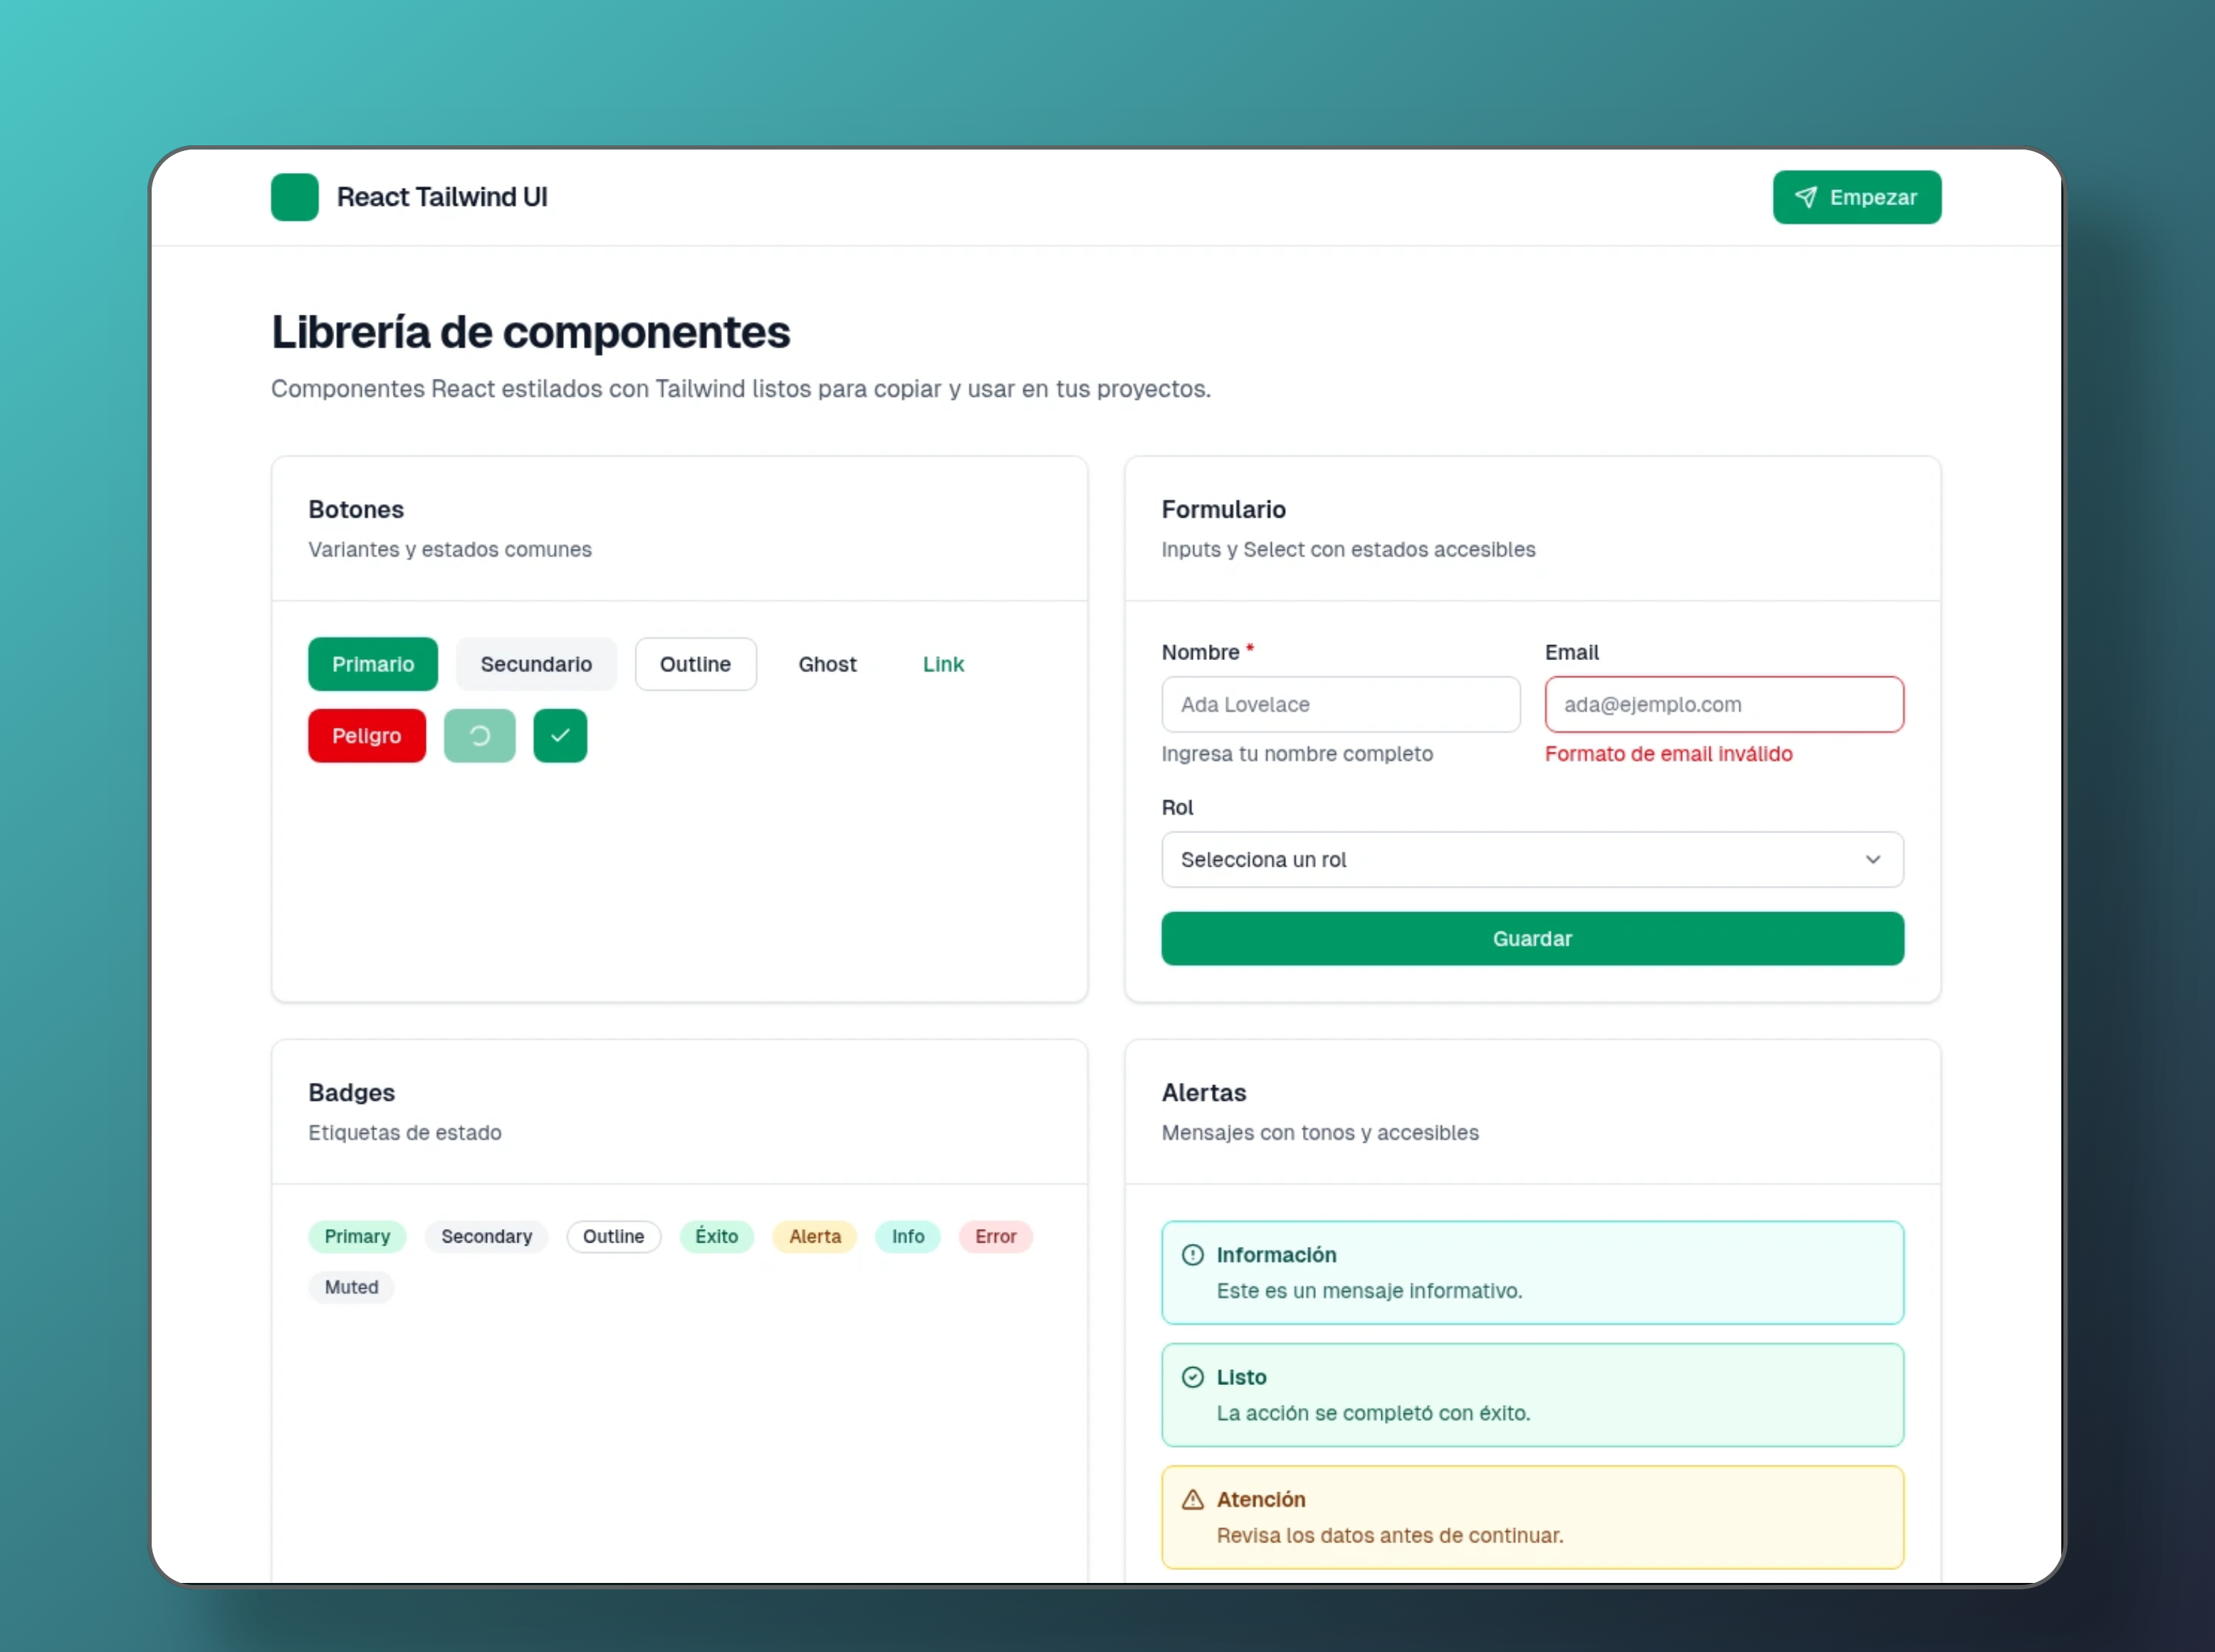Click the Badges card title
The image size is (2215, 1652).
pos(351,1092)
